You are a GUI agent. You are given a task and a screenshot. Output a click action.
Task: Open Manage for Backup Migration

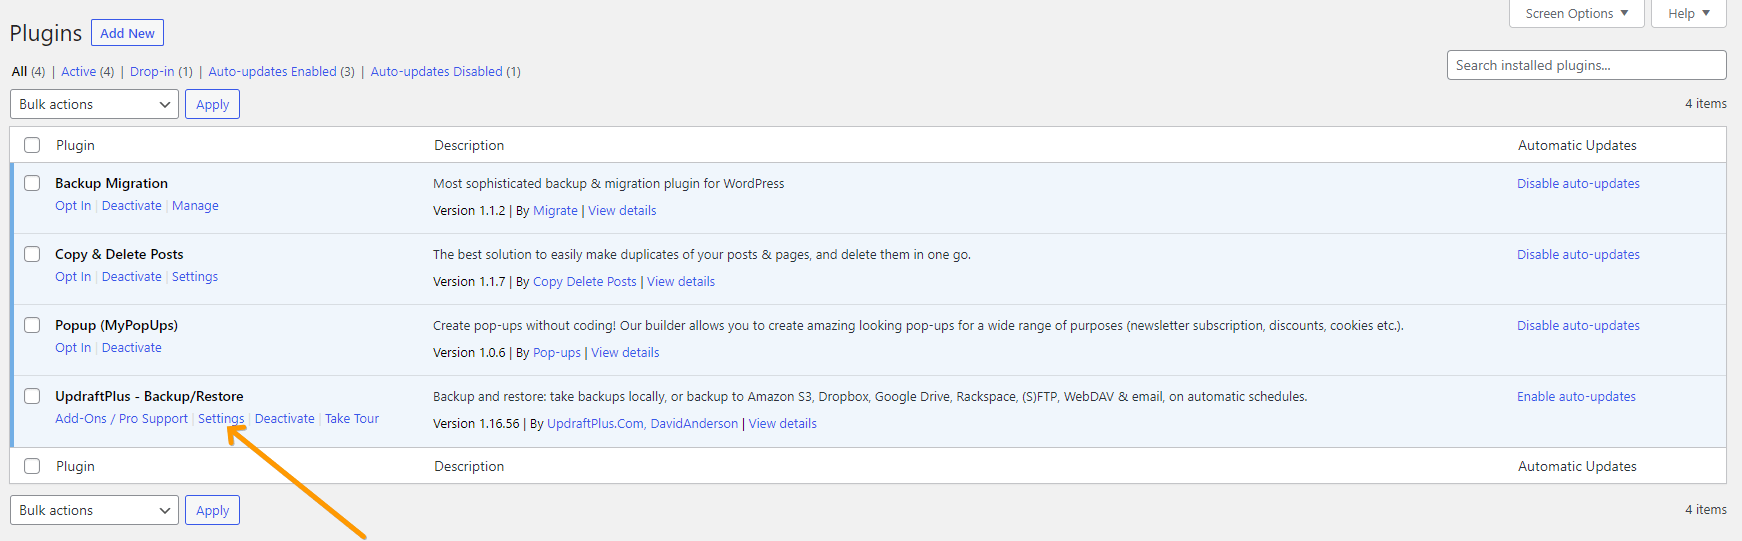click(195, 205)
